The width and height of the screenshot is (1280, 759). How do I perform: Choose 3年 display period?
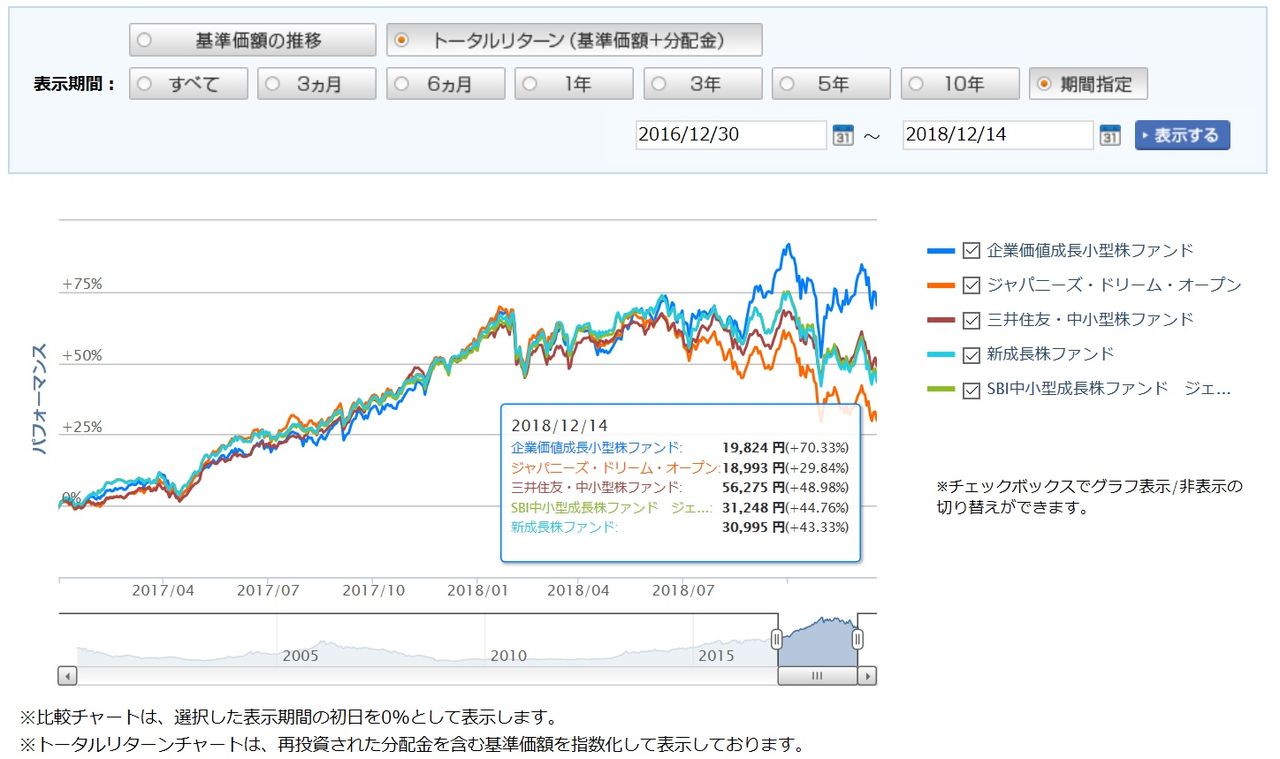703,84
